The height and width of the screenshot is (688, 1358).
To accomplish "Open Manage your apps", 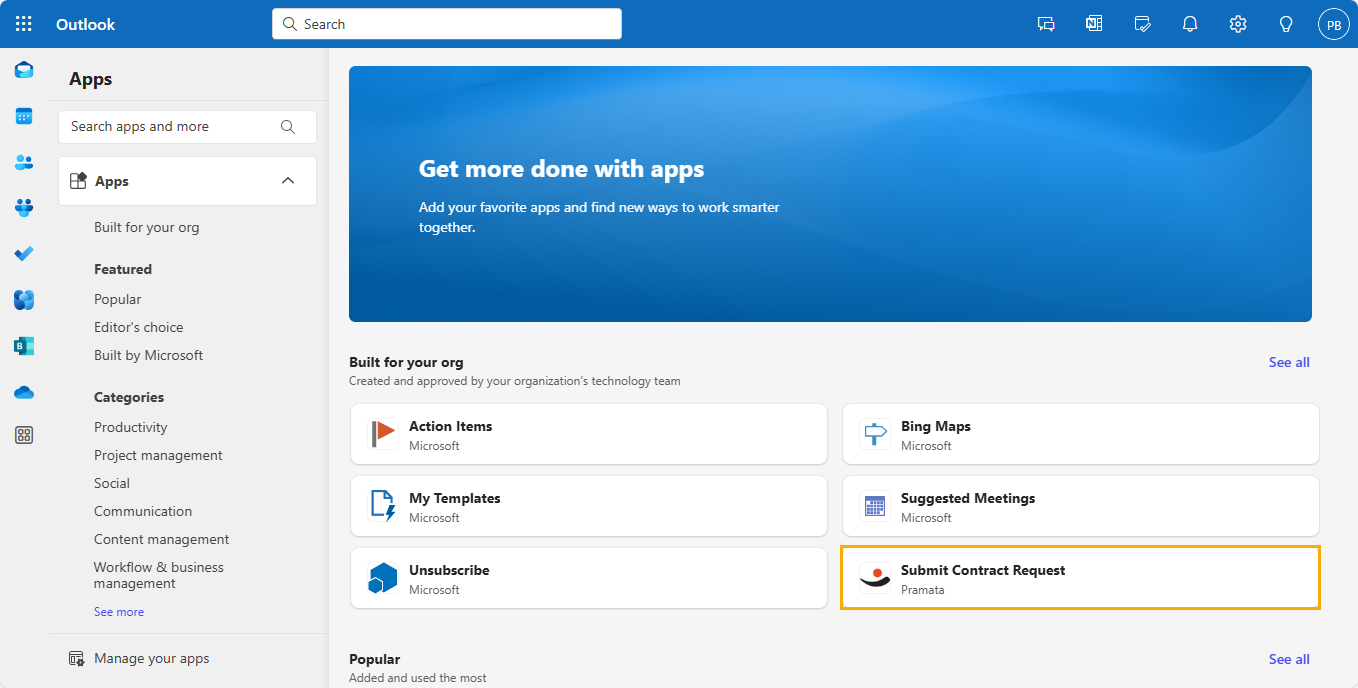I will pyautogui.click(x=152, y=658).
